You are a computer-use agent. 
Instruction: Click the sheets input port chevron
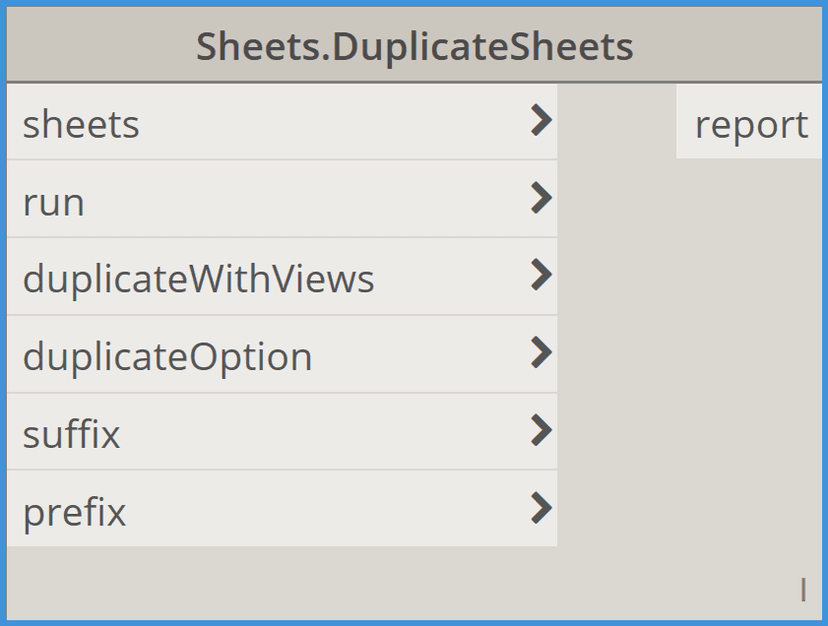[x=540, y=122]
